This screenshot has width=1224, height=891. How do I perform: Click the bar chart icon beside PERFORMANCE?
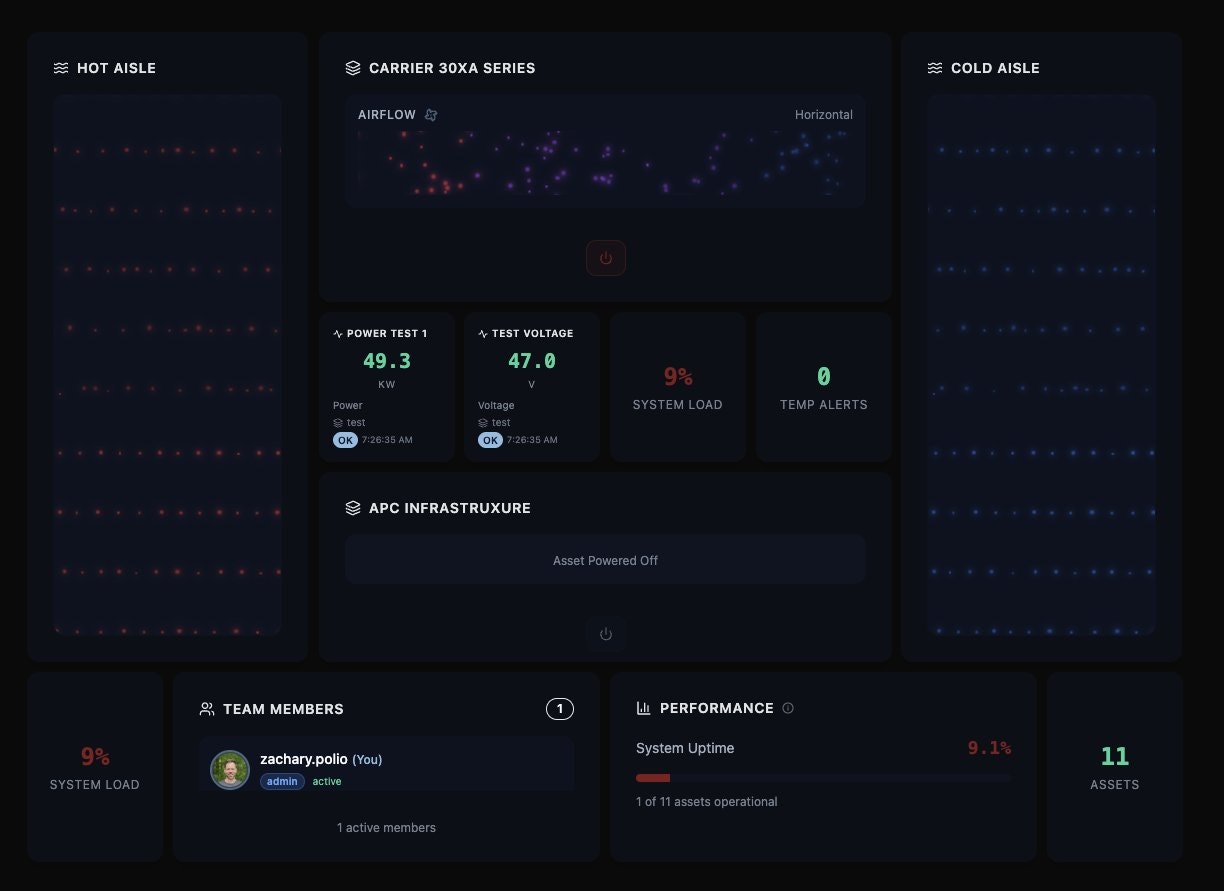coord(642,708)
